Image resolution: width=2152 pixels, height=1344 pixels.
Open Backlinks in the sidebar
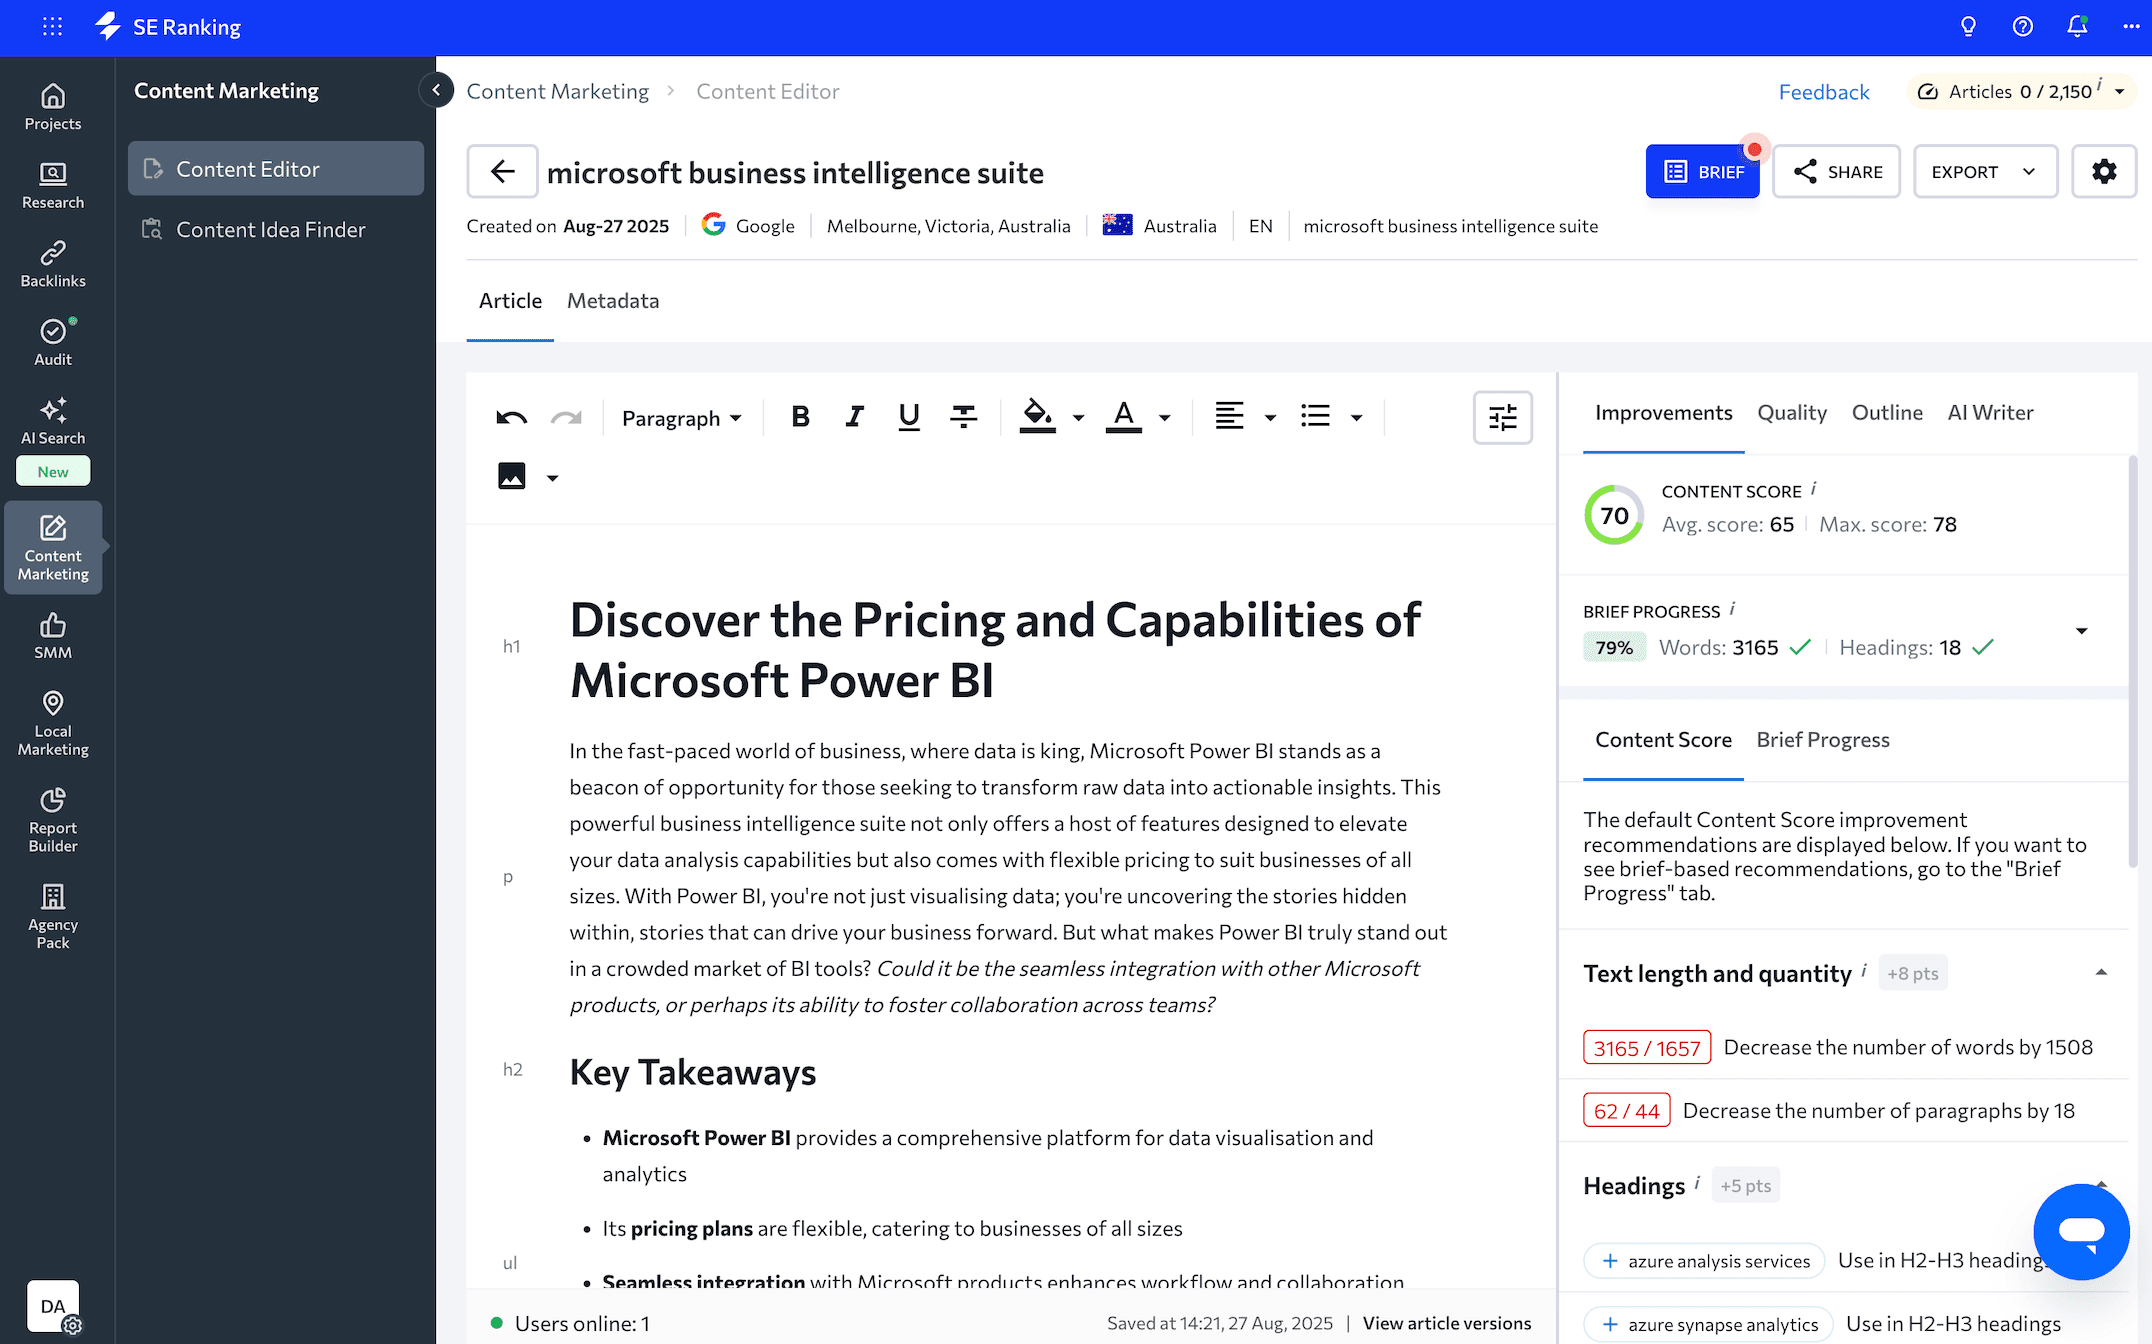[53, 264]
